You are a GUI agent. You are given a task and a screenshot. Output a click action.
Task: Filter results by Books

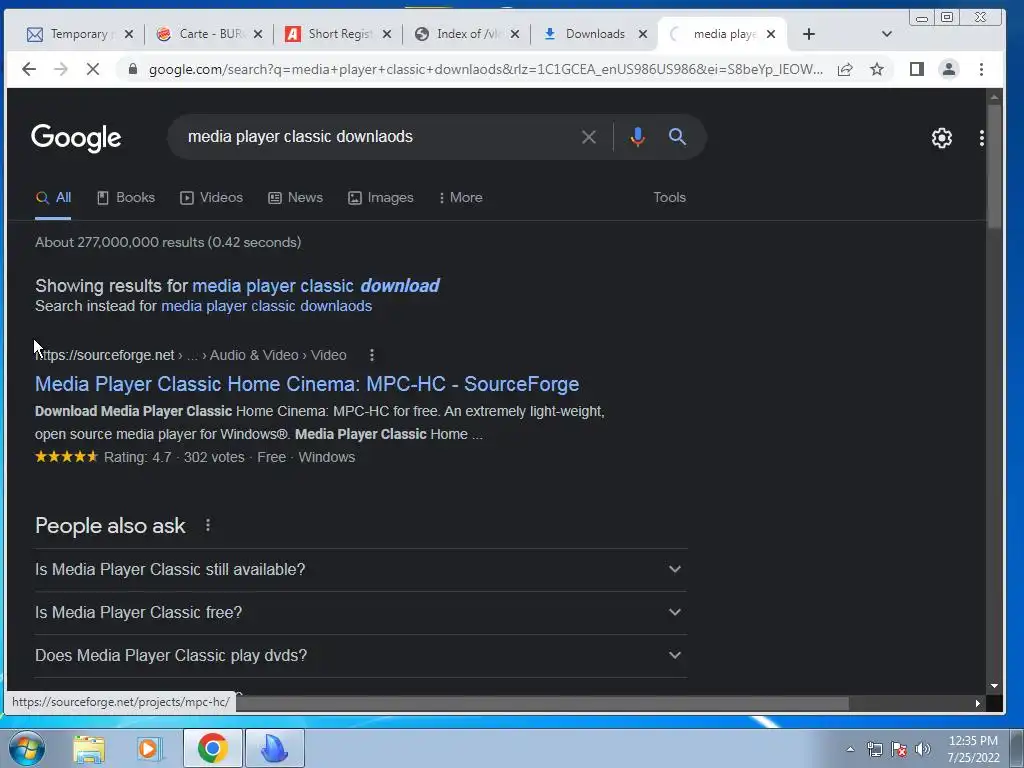(126, 197)
